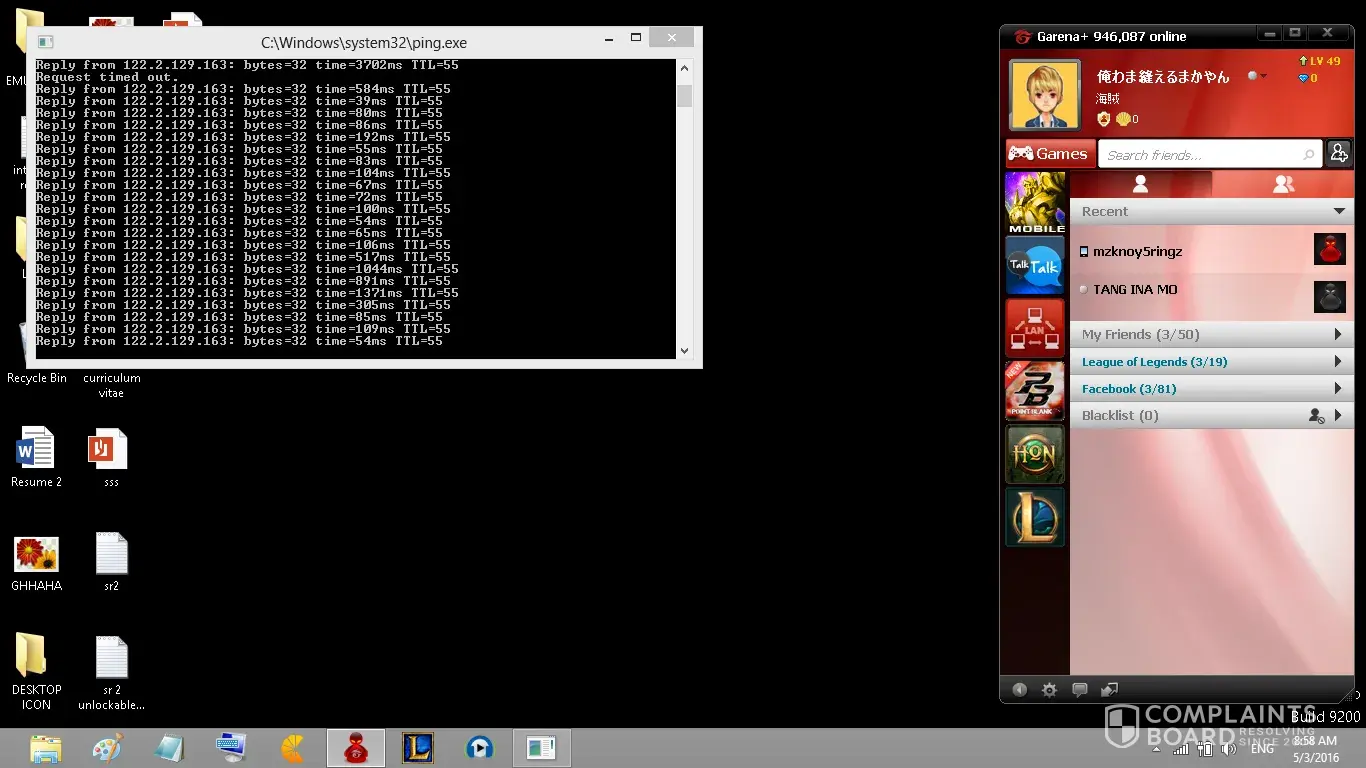
Task: Open Garena settings gear icon
Action: (1049, 690)
